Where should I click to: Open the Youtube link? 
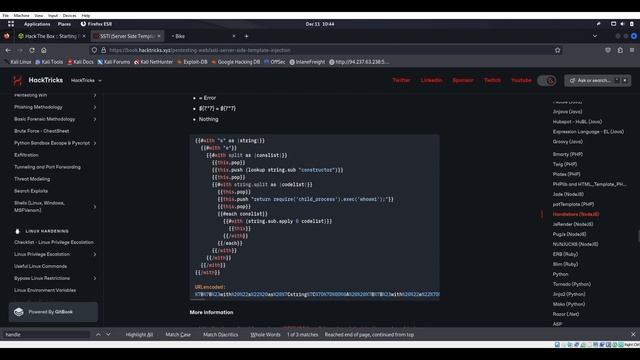coord(521,80)
